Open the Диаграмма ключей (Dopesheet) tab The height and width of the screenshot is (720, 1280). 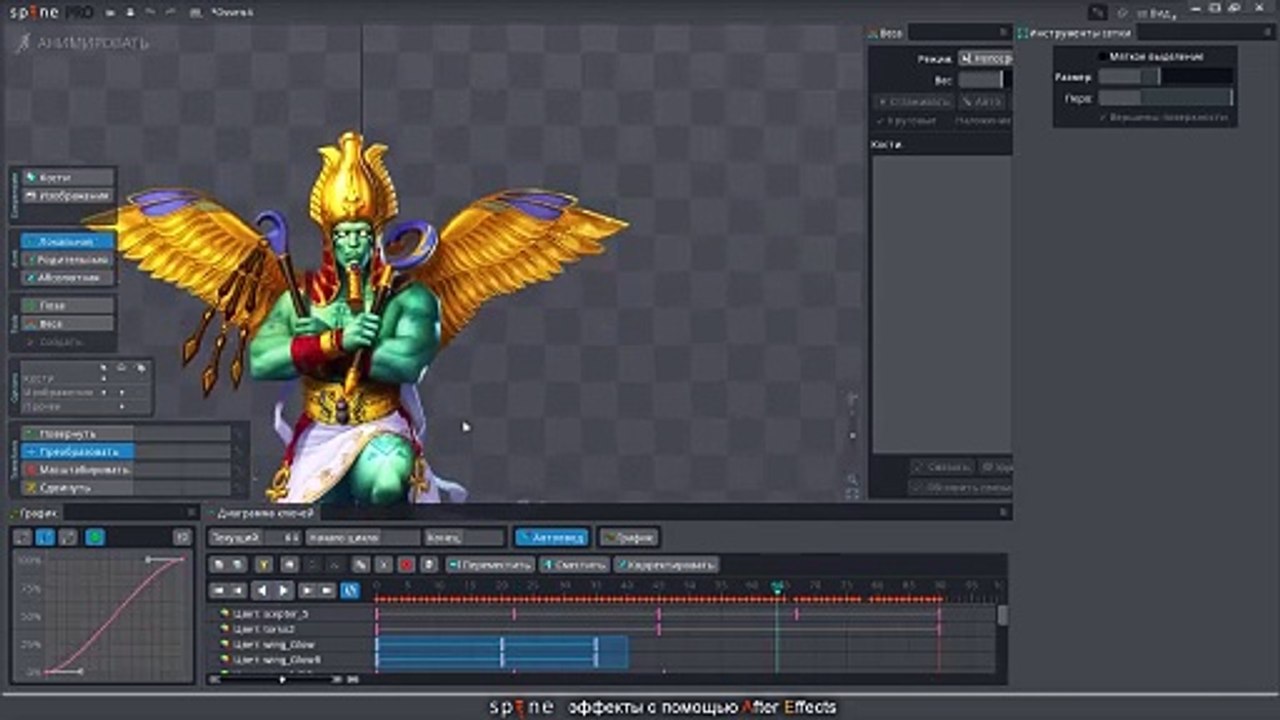[x=265, y=512]
